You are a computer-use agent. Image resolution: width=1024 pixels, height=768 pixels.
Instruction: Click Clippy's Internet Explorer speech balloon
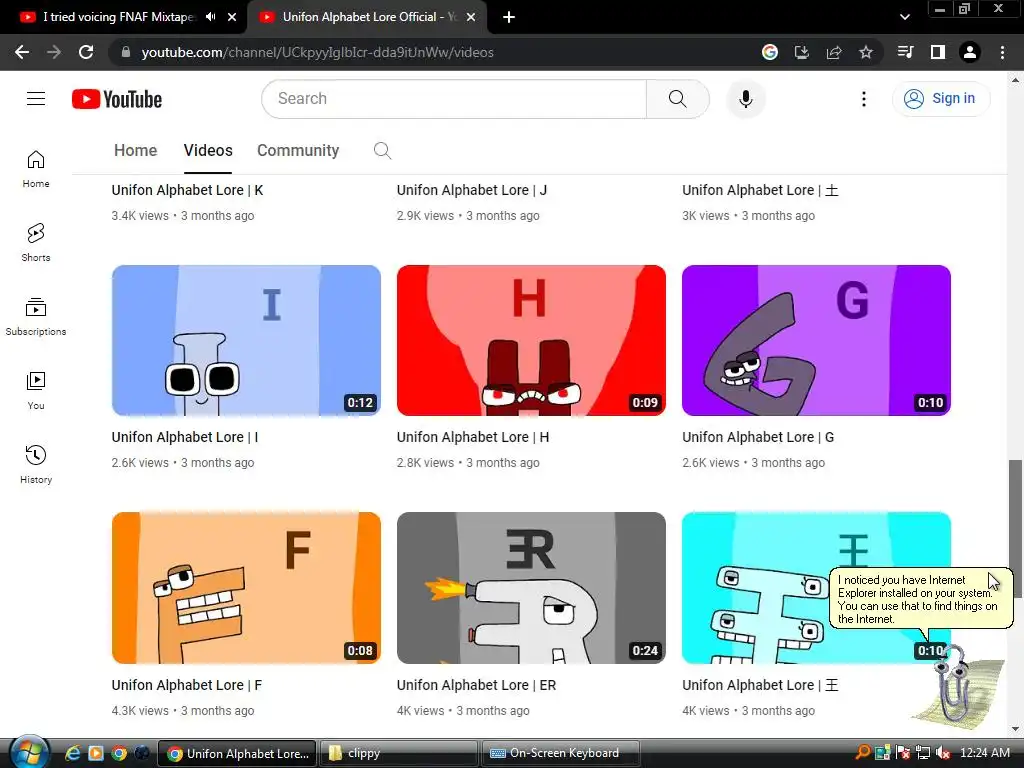point(921,599)
